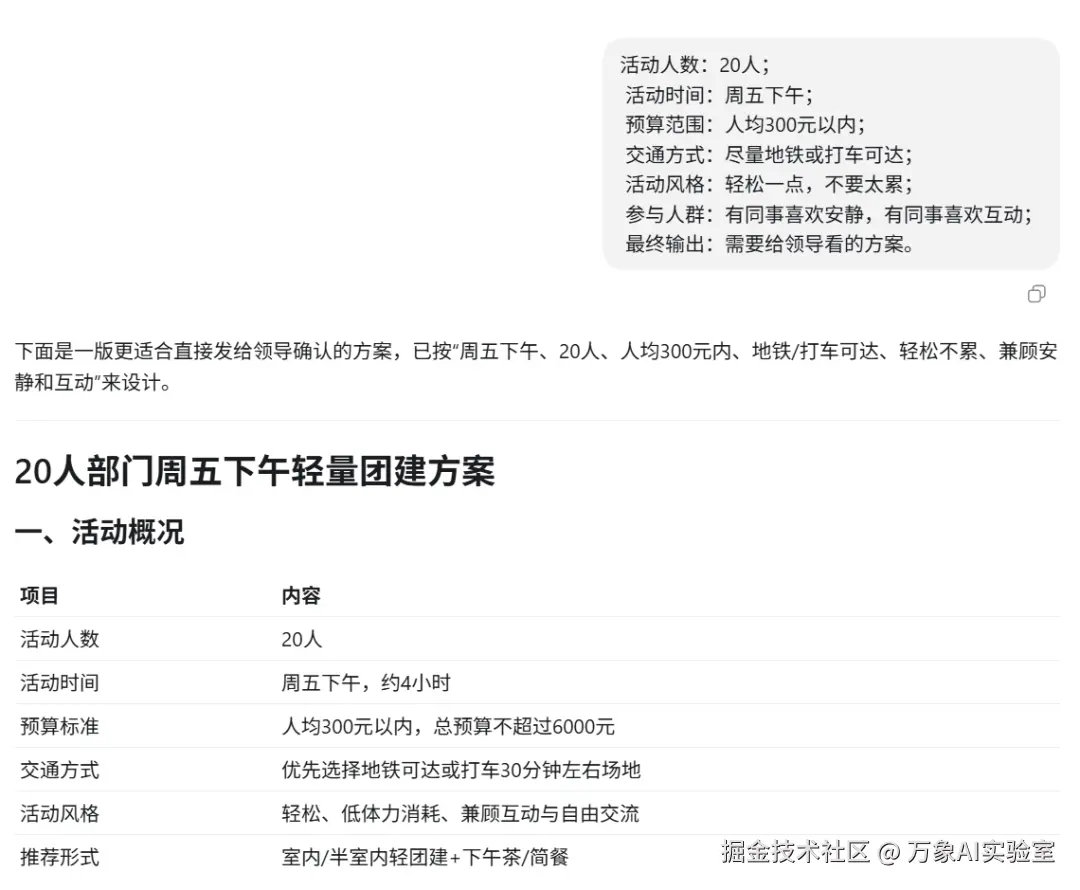The image size is (1080, 890).
Task: Click the copy message icon under the user bubble
Action: (1036, 294)
